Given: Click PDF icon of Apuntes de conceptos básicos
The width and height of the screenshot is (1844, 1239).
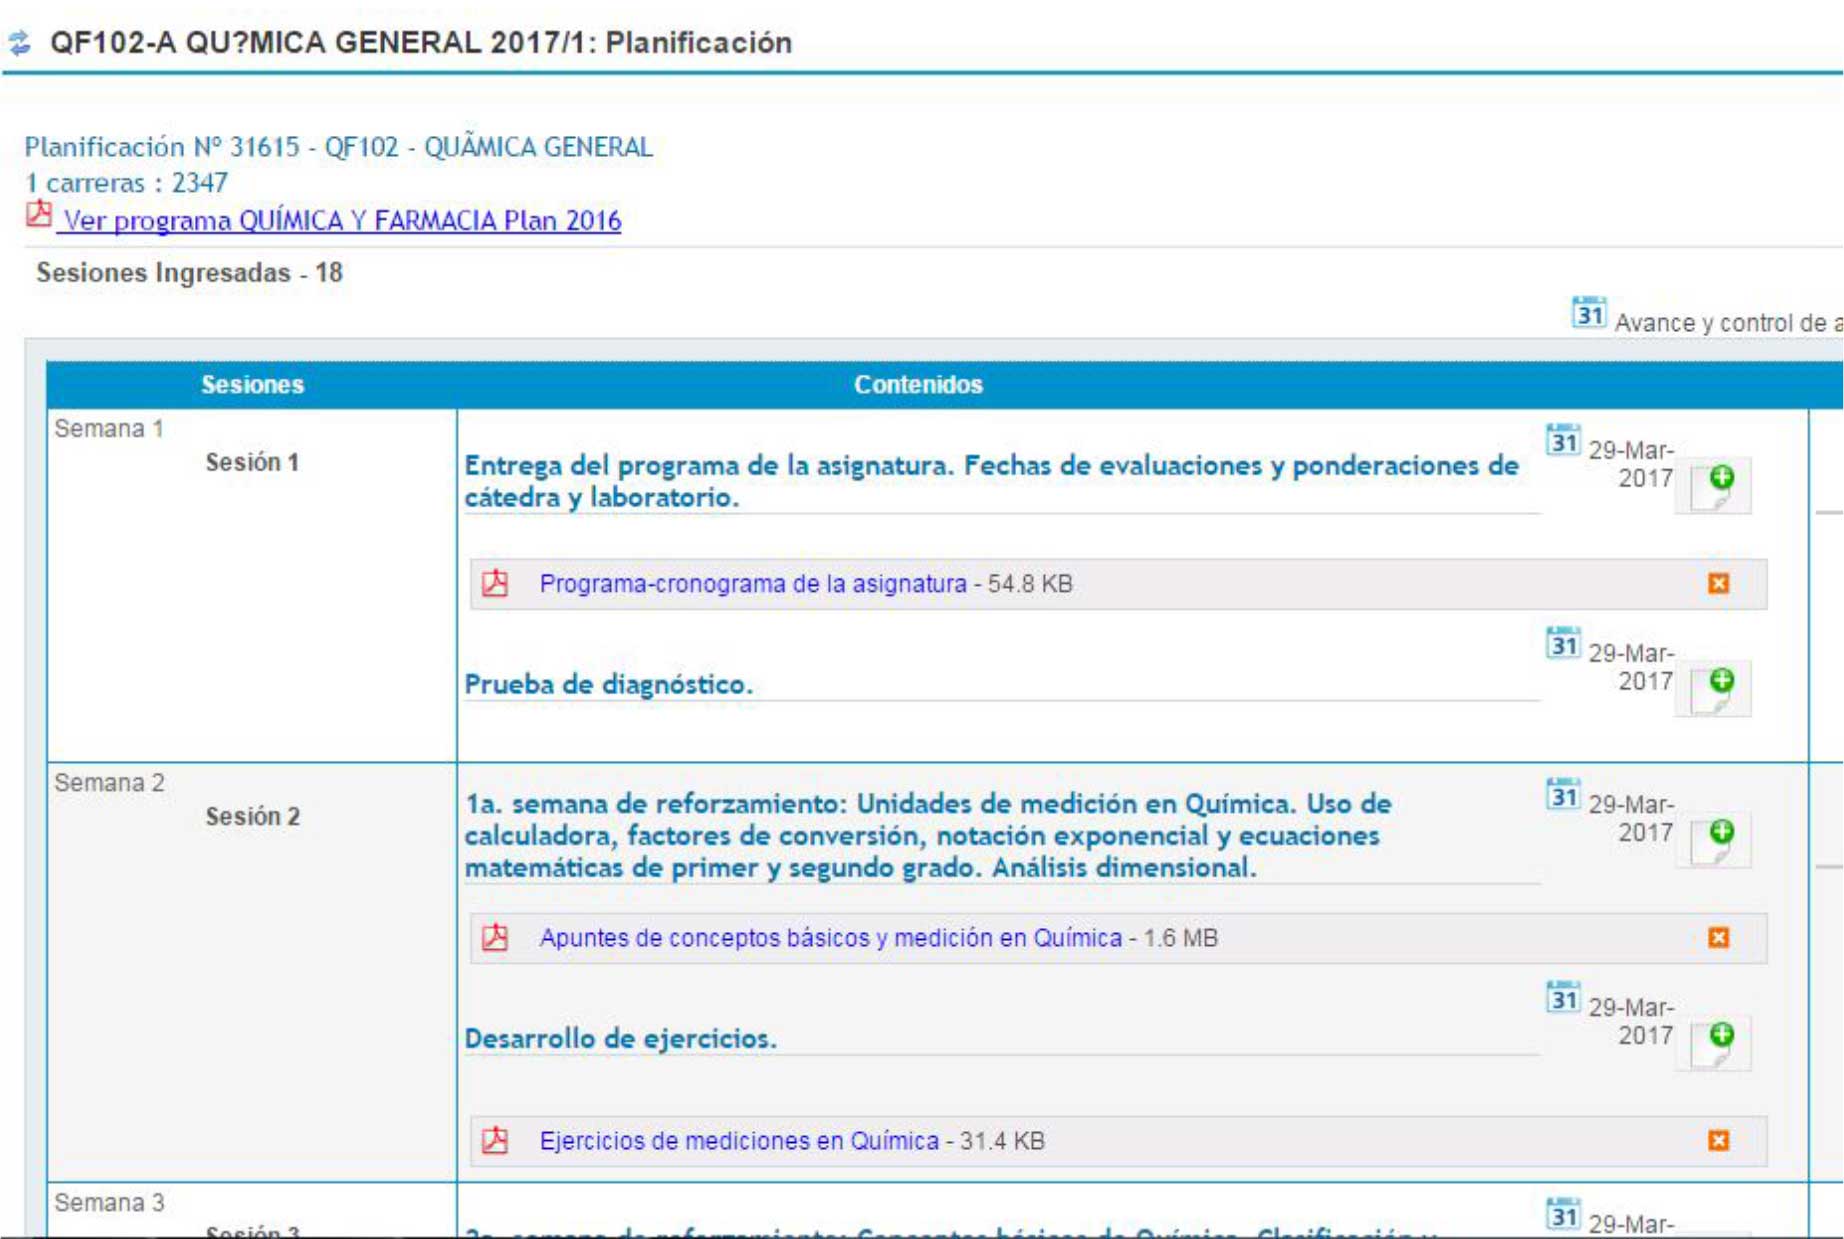Looking at the screenshot, I should point(495,938).
